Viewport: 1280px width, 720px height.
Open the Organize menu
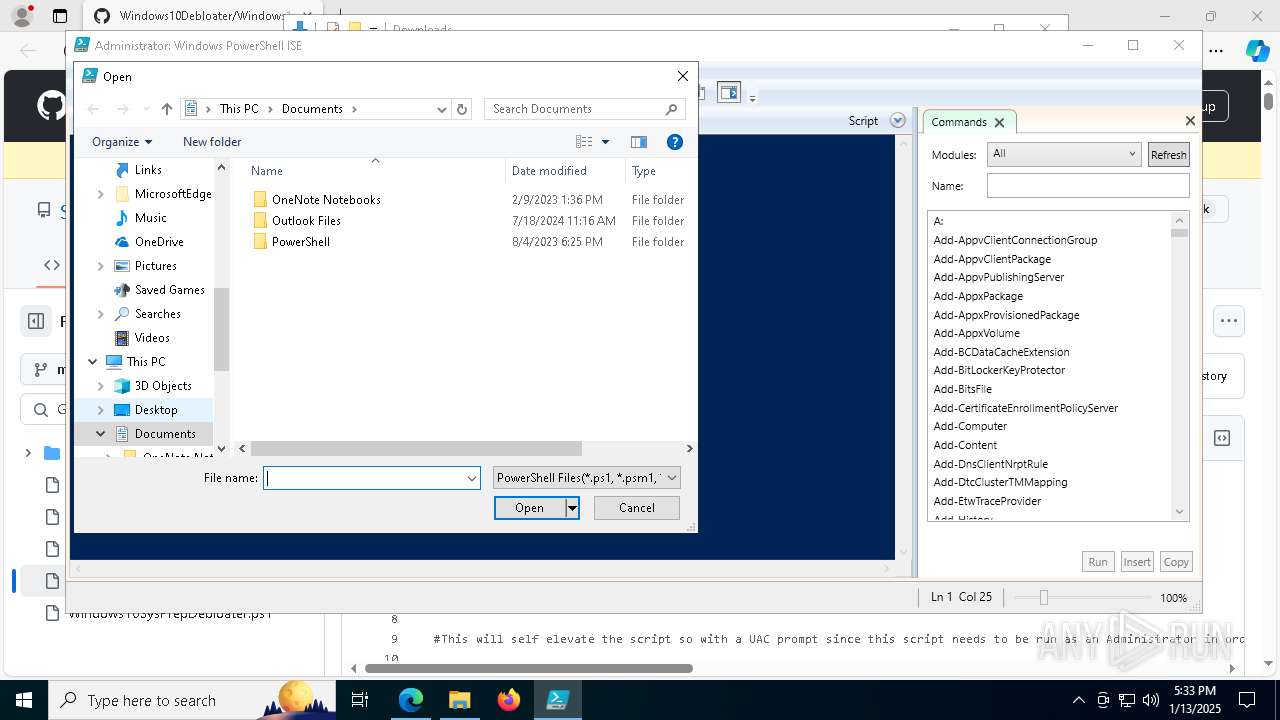[122, 142]
